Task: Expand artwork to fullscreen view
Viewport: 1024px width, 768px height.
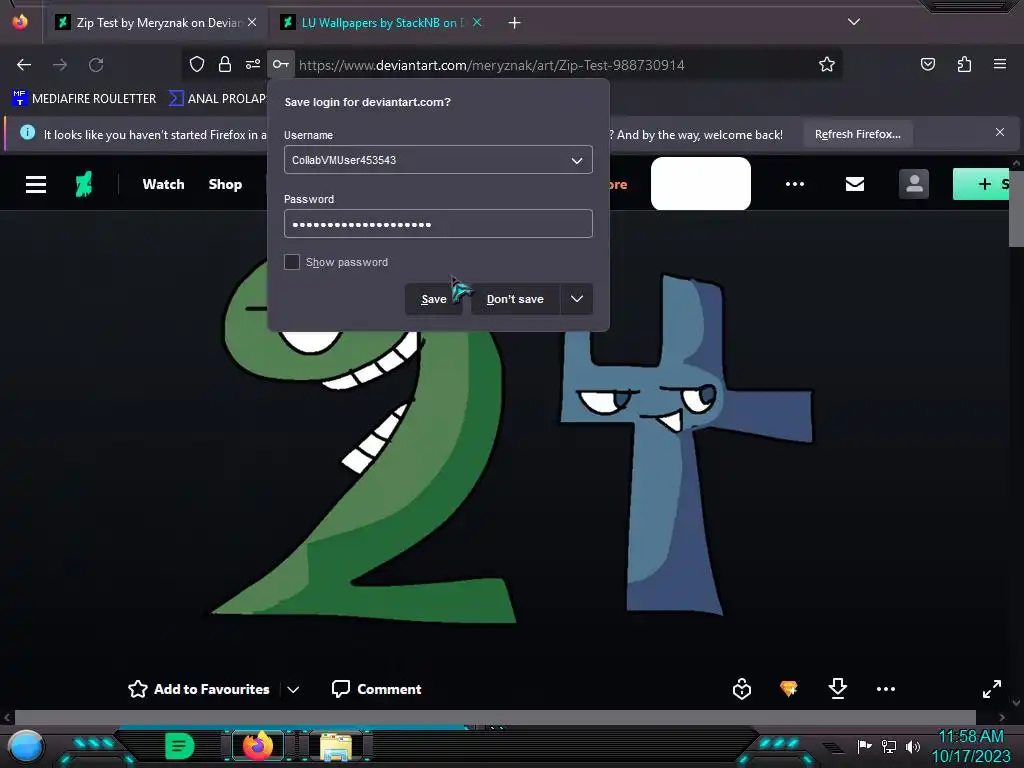Action: (991, 689)
